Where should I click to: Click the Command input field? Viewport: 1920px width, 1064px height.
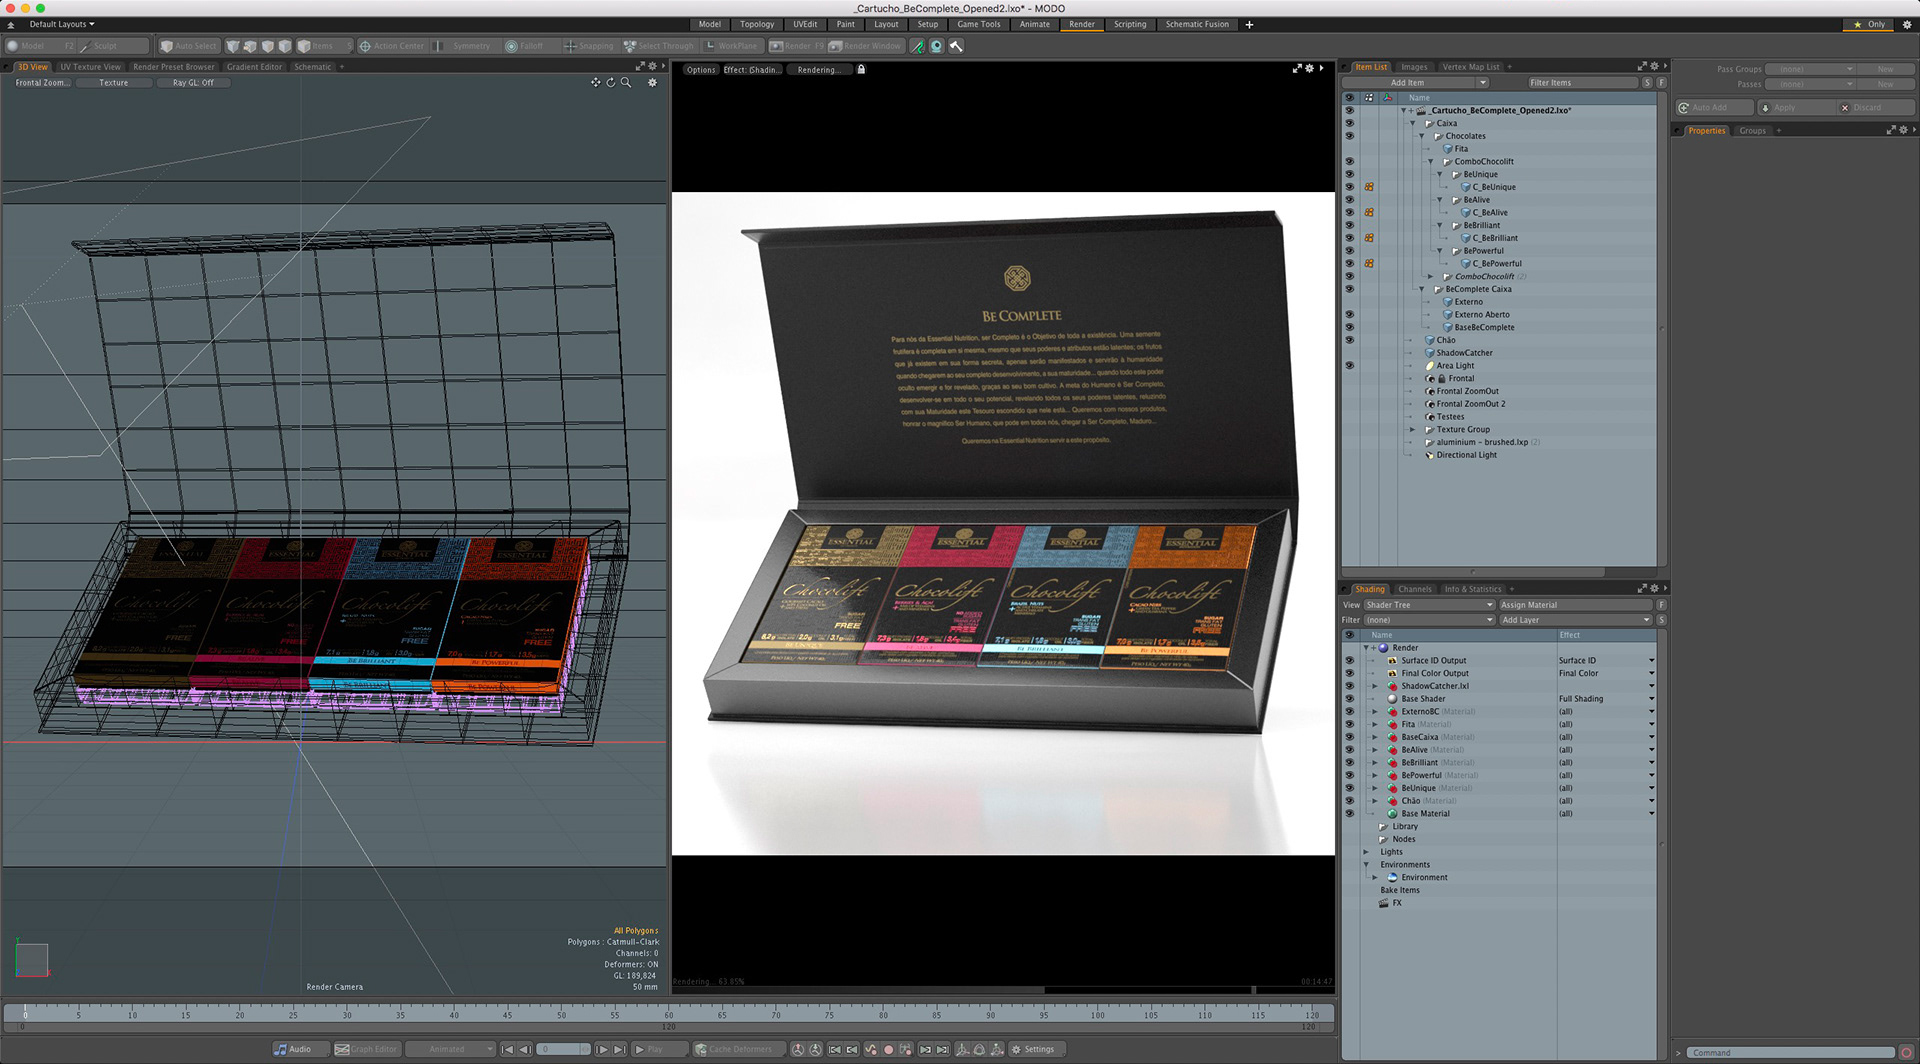tap(1792, 1052)
